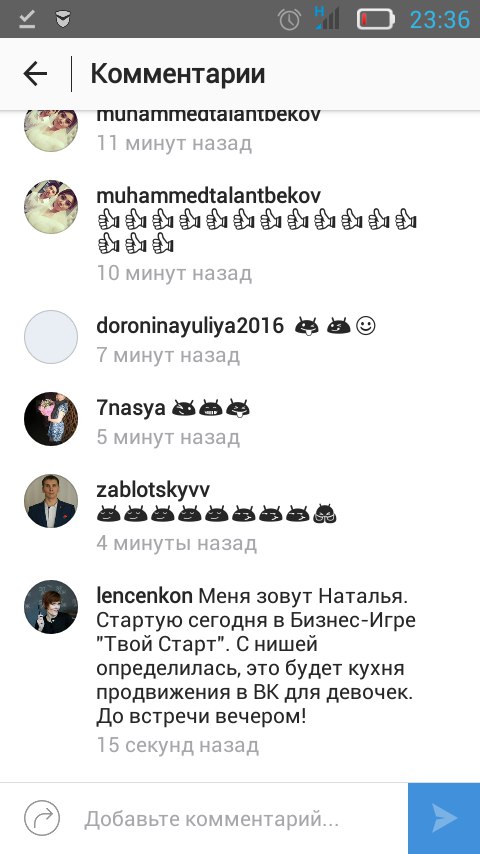Open the username link 7nasya

click(131, 408)
